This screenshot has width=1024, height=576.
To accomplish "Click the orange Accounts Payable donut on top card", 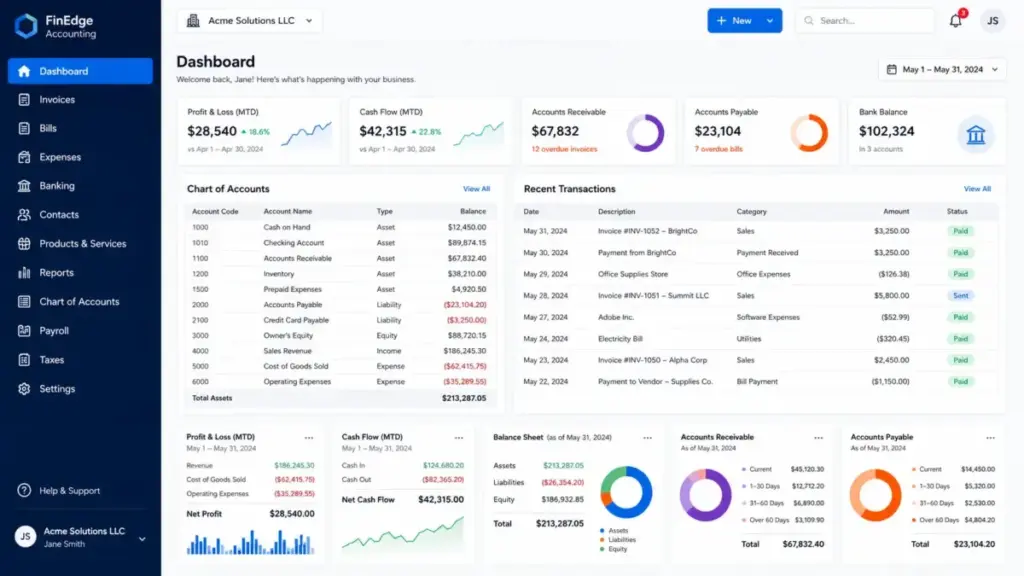I will (x=809, y=133).
